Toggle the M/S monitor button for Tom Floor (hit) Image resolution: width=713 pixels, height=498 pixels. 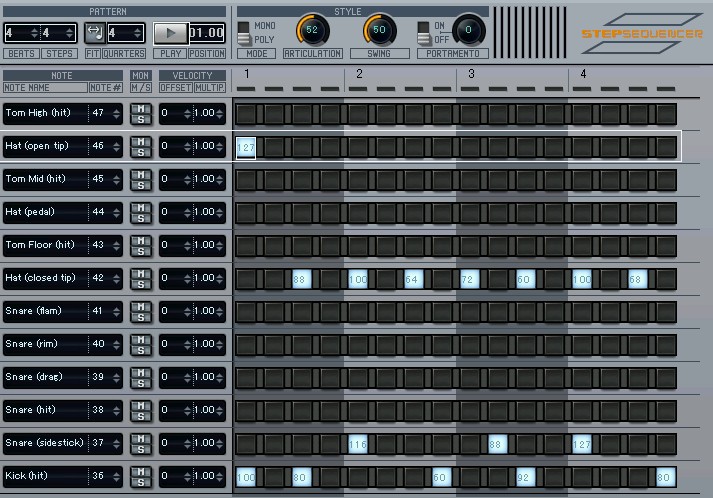point(141,246)
